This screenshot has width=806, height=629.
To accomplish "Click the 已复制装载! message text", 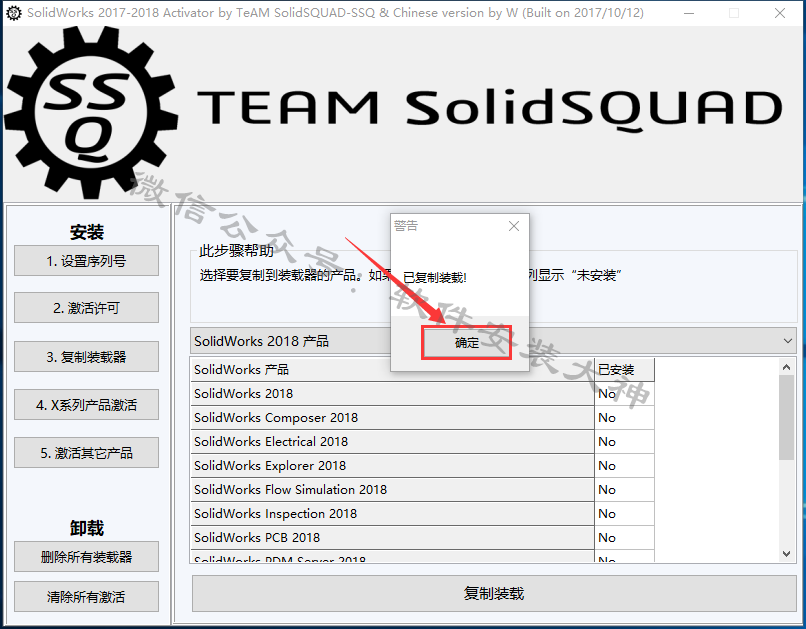I will [435, 278].
